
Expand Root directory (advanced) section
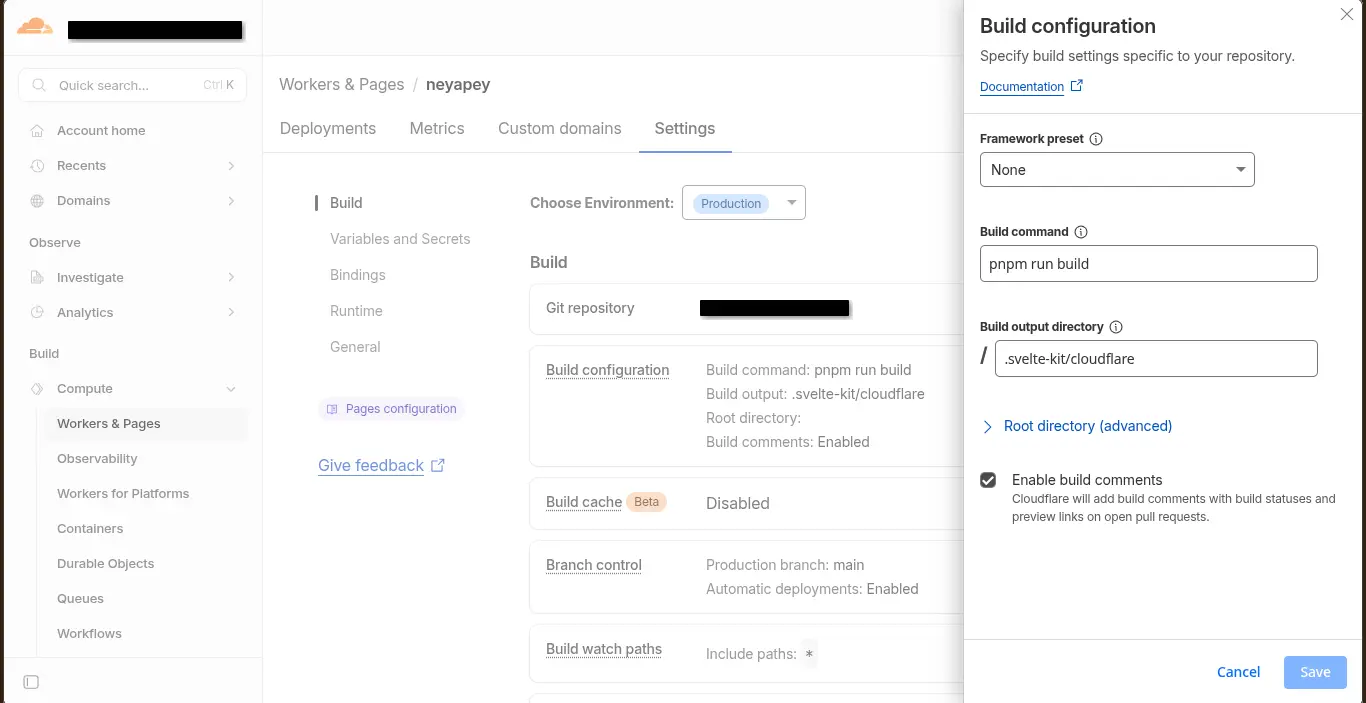pos(1076,426)
